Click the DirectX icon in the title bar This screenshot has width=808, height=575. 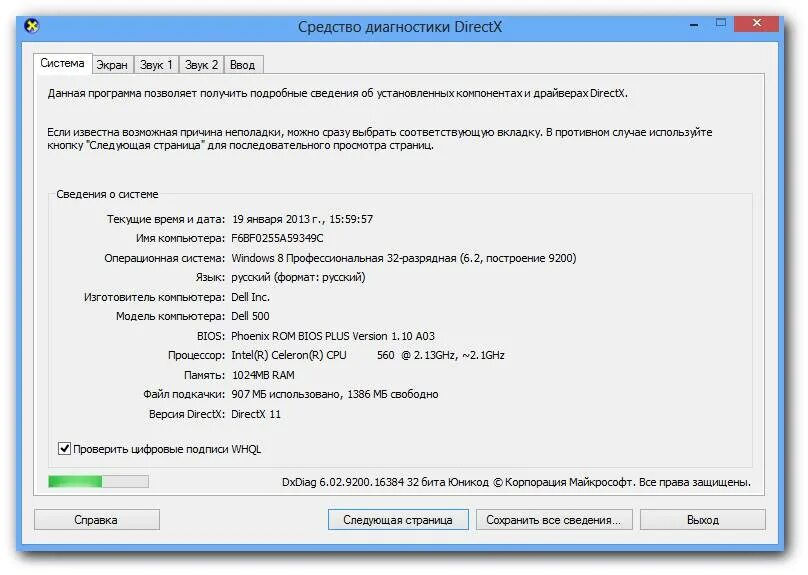click(32, 26)
